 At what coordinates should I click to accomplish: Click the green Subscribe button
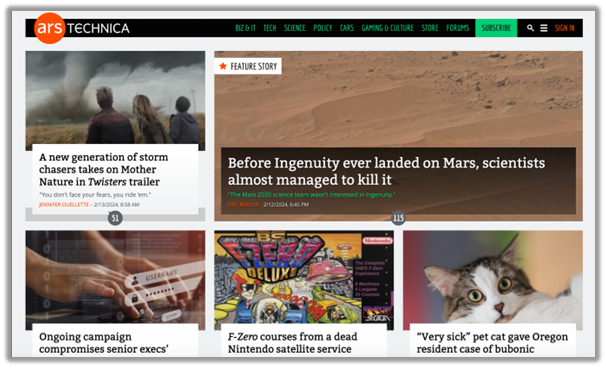click(x=496, y=28)
